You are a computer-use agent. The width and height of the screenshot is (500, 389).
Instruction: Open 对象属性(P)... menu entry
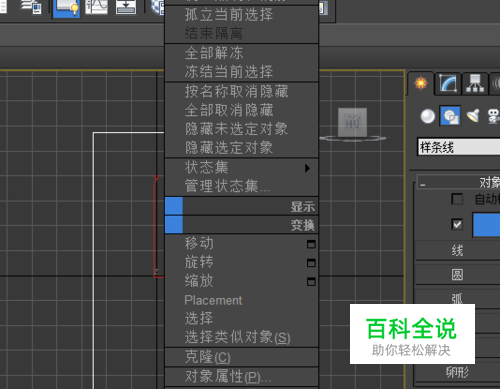pos(242,377)
